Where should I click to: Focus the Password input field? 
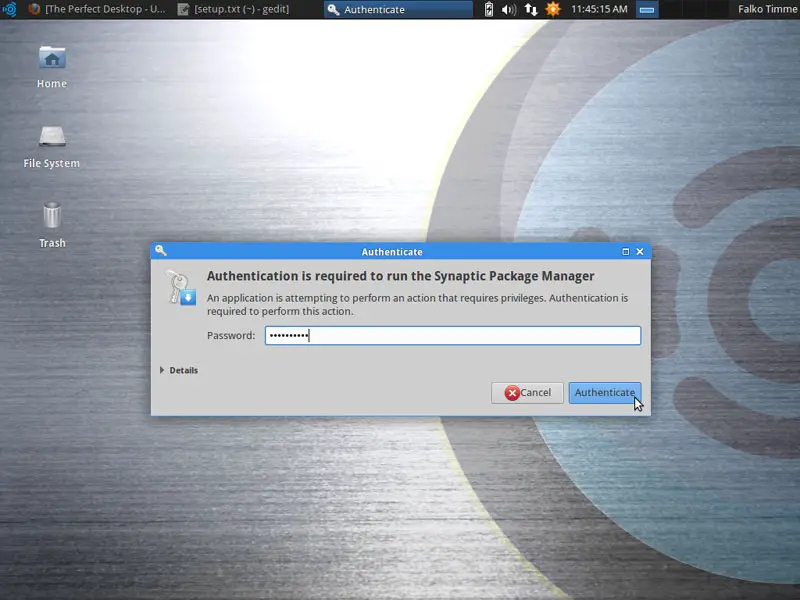point(453,335)
